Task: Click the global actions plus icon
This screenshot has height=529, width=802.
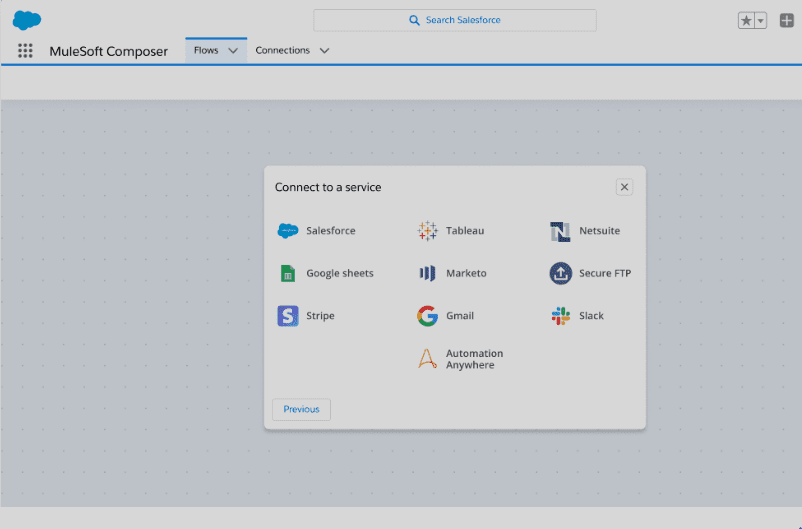Action: (x=787, y=20)
